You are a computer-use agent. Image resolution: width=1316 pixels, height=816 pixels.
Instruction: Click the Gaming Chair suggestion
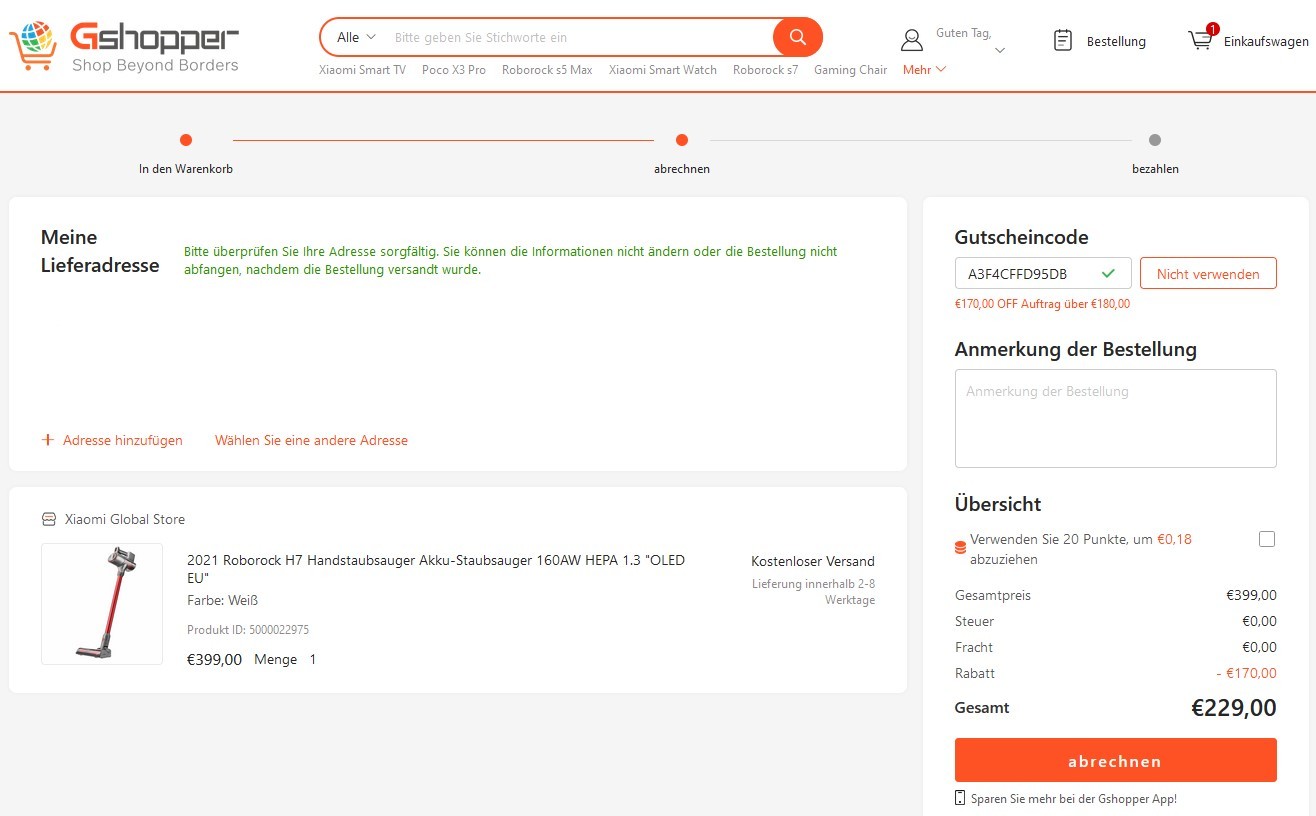[850, 70]
